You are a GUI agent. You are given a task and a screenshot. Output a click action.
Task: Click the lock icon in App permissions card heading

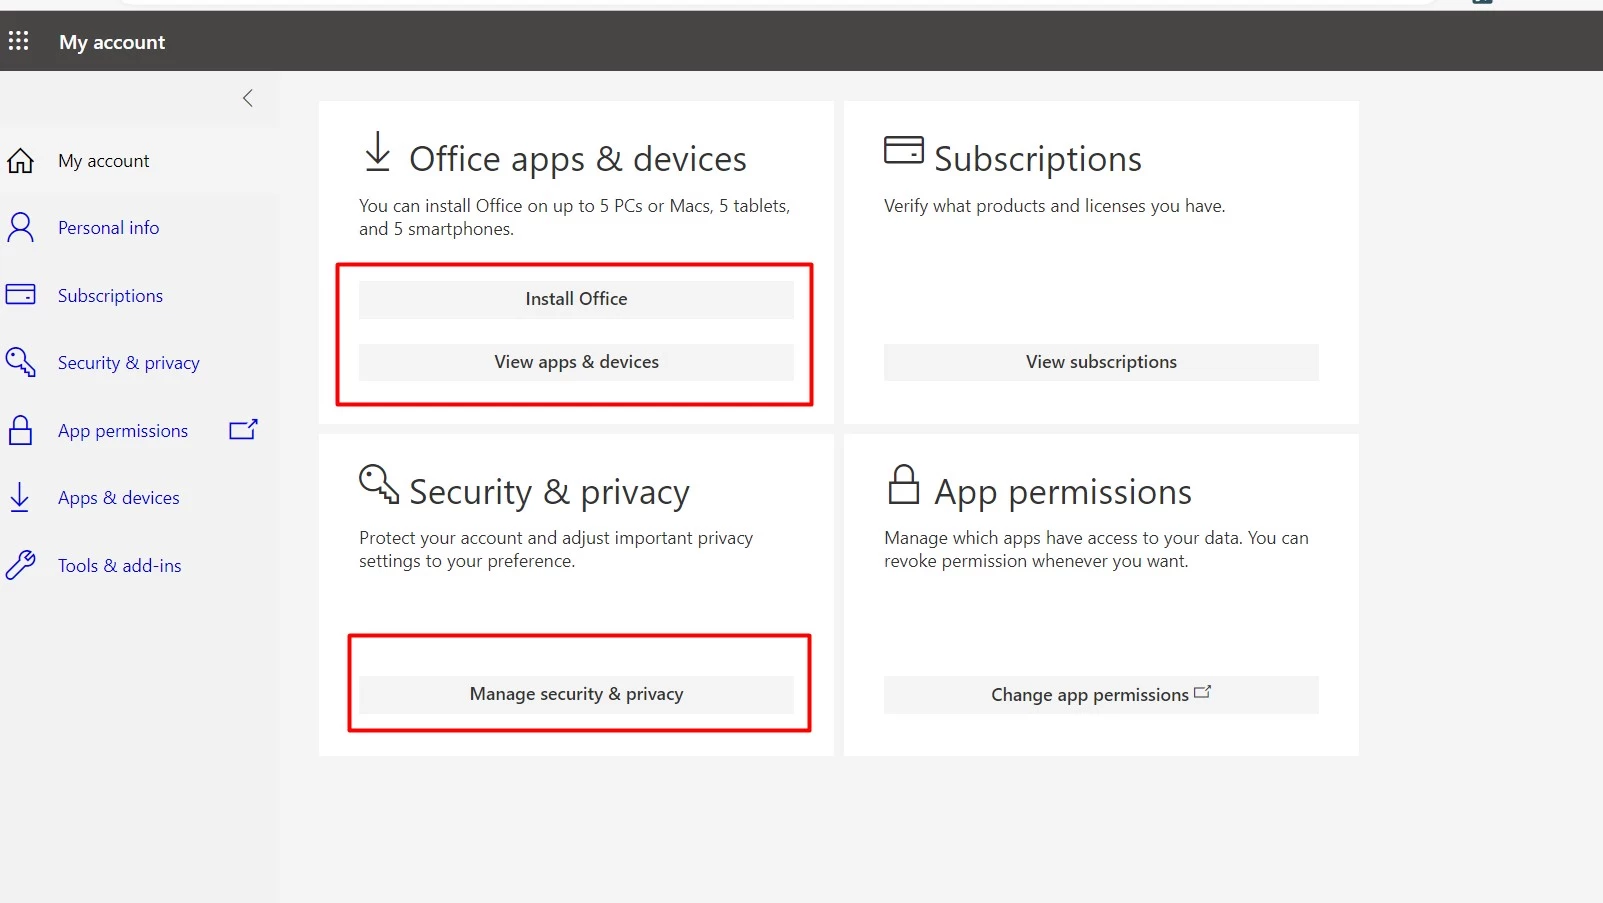(x=904, y=484)
